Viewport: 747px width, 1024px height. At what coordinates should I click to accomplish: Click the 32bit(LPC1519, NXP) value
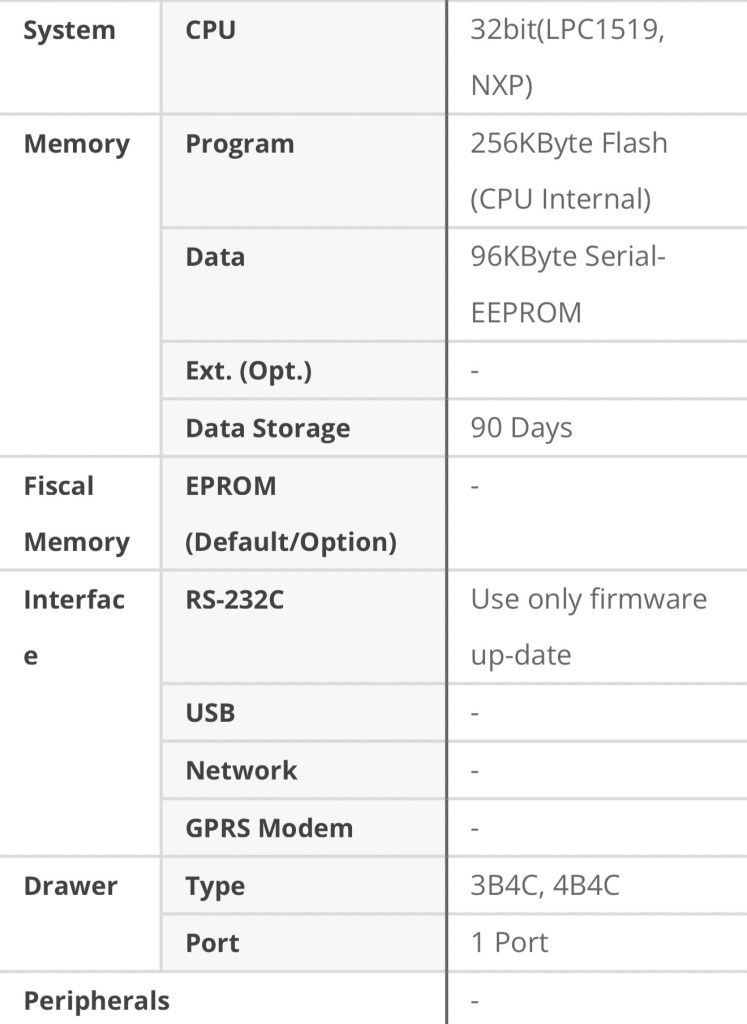pos(568,58)
